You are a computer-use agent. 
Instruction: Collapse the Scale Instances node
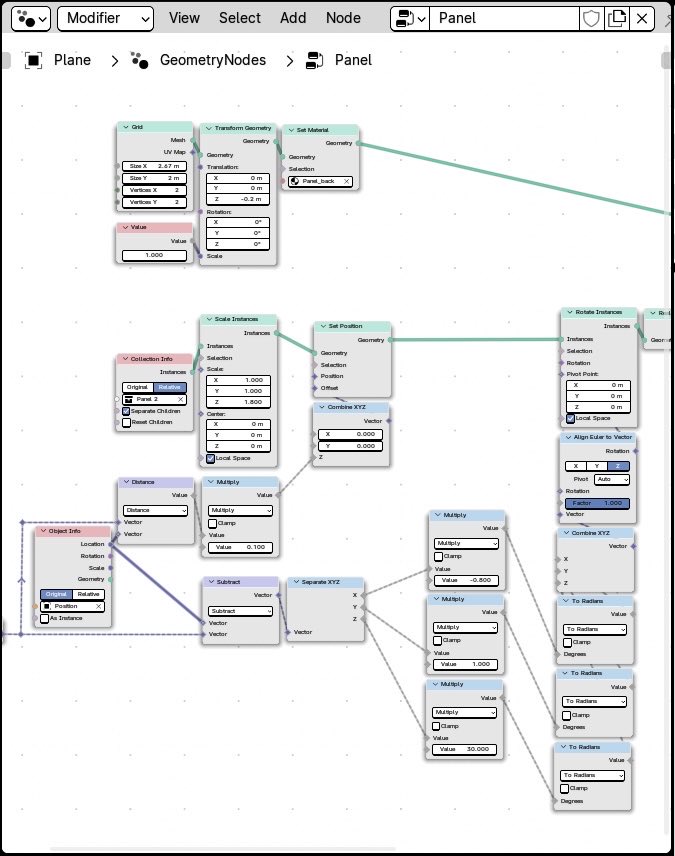tap(209, 319)
